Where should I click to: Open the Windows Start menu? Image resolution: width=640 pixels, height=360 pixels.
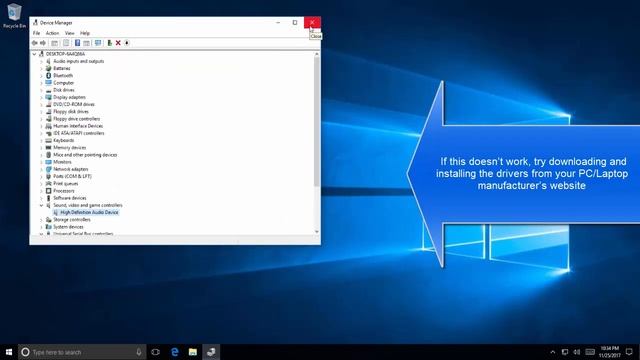[9, 352]
